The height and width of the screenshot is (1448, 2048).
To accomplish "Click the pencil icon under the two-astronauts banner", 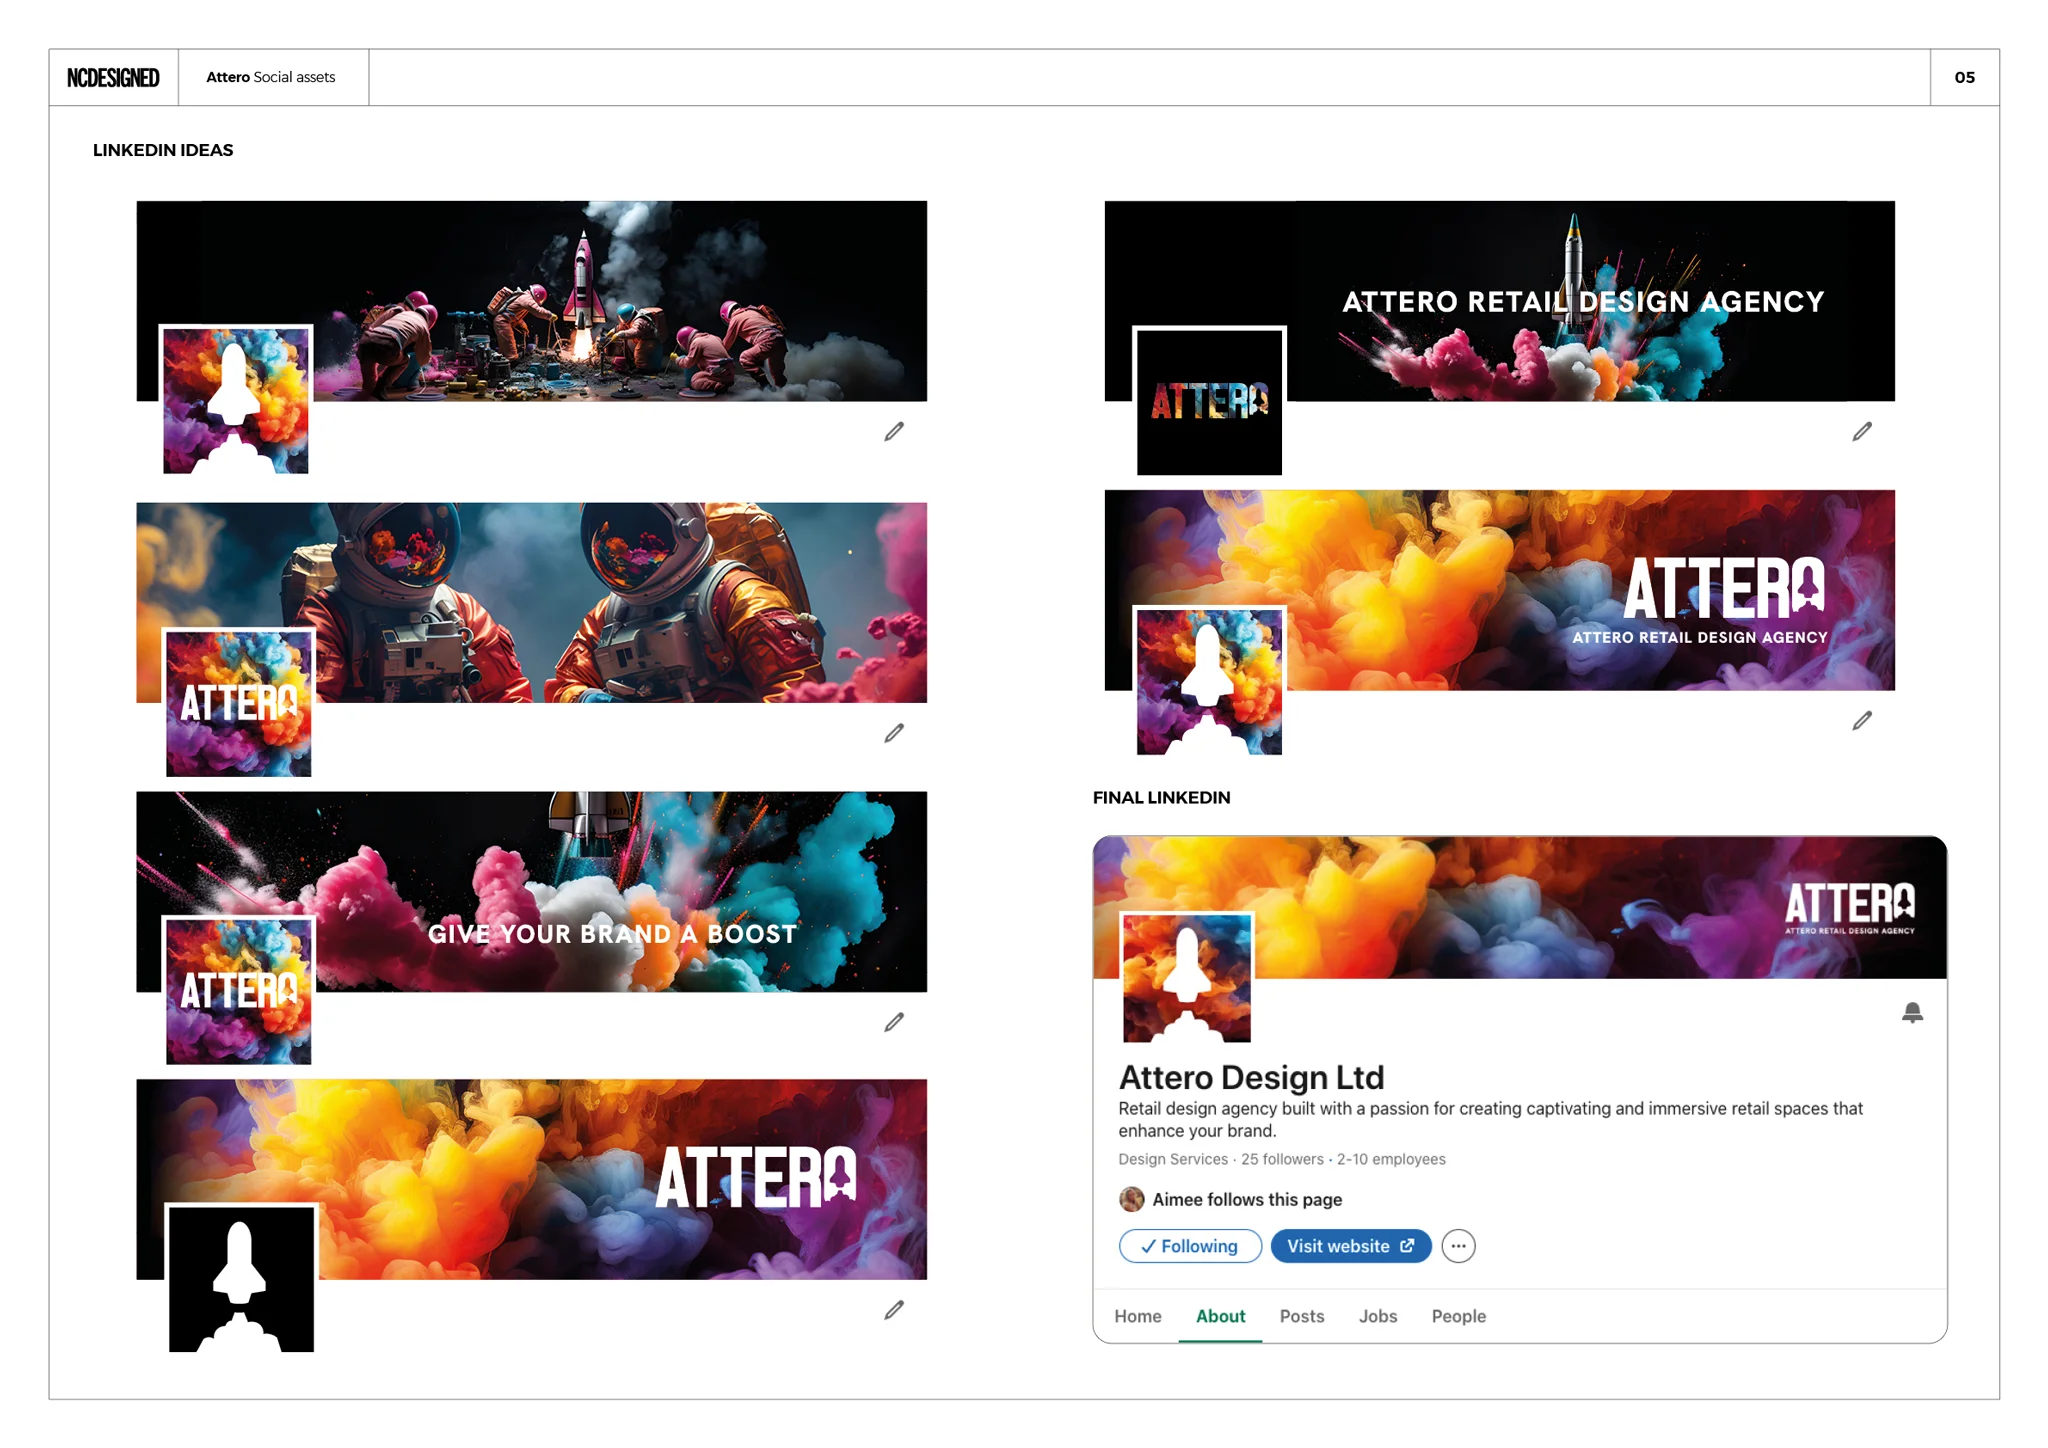I will (x=894, y=733).
